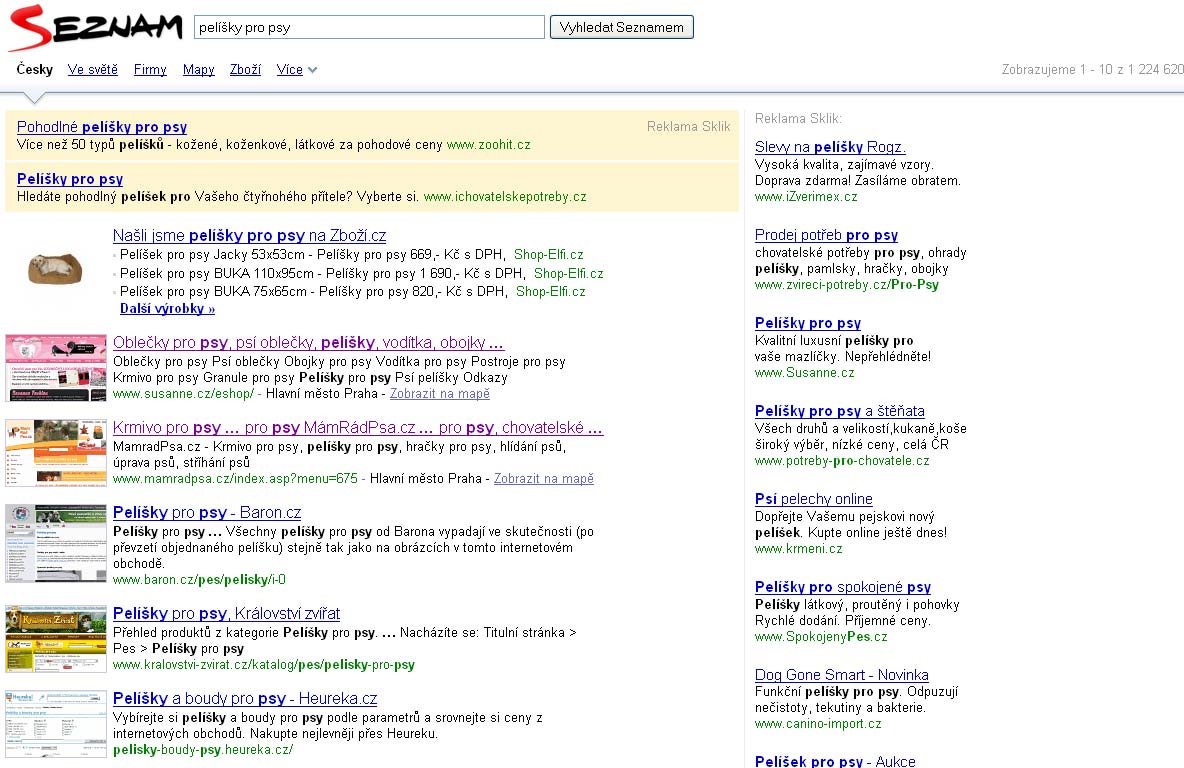Screen dimensions: 1184x768
Task: Open result 'Pelíšky pro psy - Baron.cz'
Action: pos(207,513)
